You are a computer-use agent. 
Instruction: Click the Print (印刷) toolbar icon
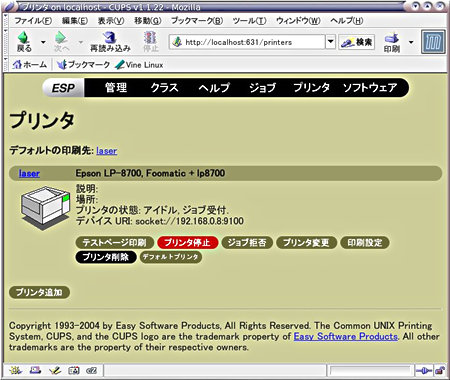[392, 38]
